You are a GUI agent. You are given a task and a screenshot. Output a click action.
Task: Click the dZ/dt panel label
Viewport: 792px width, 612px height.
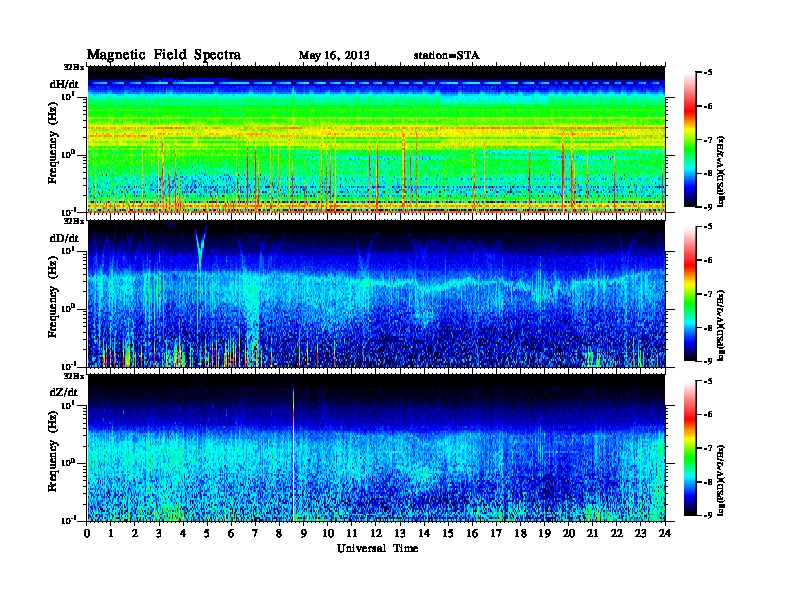pyautogui.click(x=64, y=392)
